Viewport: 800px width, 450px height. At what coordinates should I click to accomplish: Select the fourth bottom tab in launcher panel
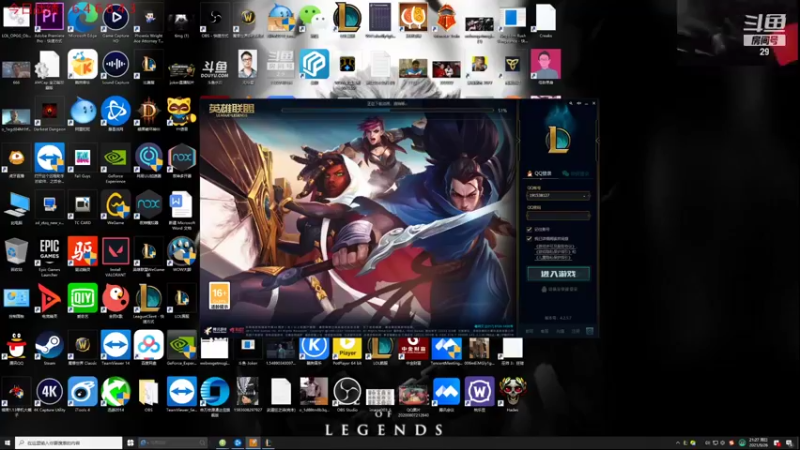coord(576,331)
